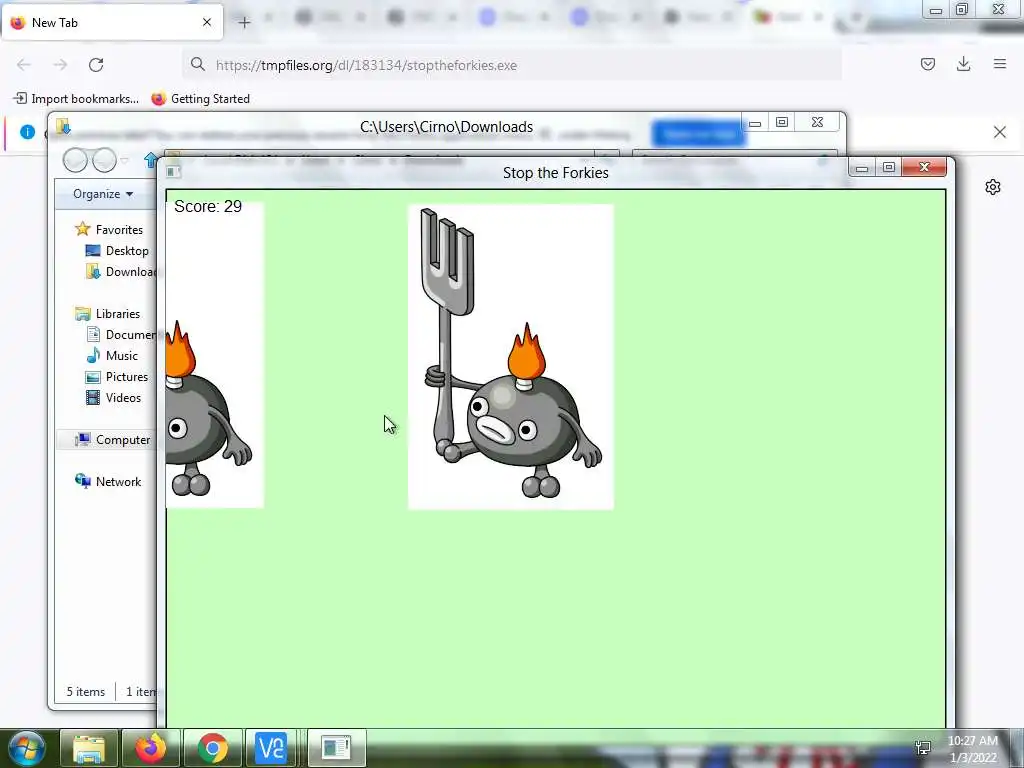Viewport: 1024px width, 768px height.
Task: Click the Stop the Forkies title bar icon
Action: coord(172,172)
